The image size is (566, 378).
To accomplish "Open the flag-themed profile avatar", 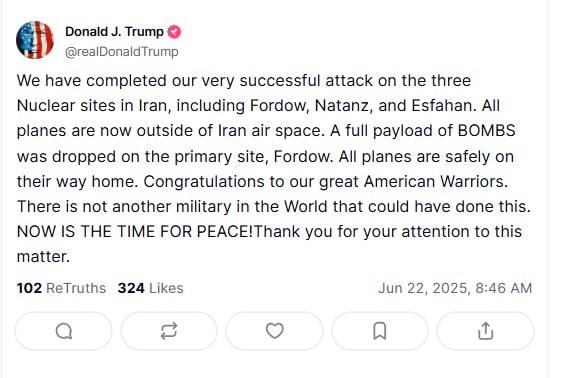I will point(35,40).
